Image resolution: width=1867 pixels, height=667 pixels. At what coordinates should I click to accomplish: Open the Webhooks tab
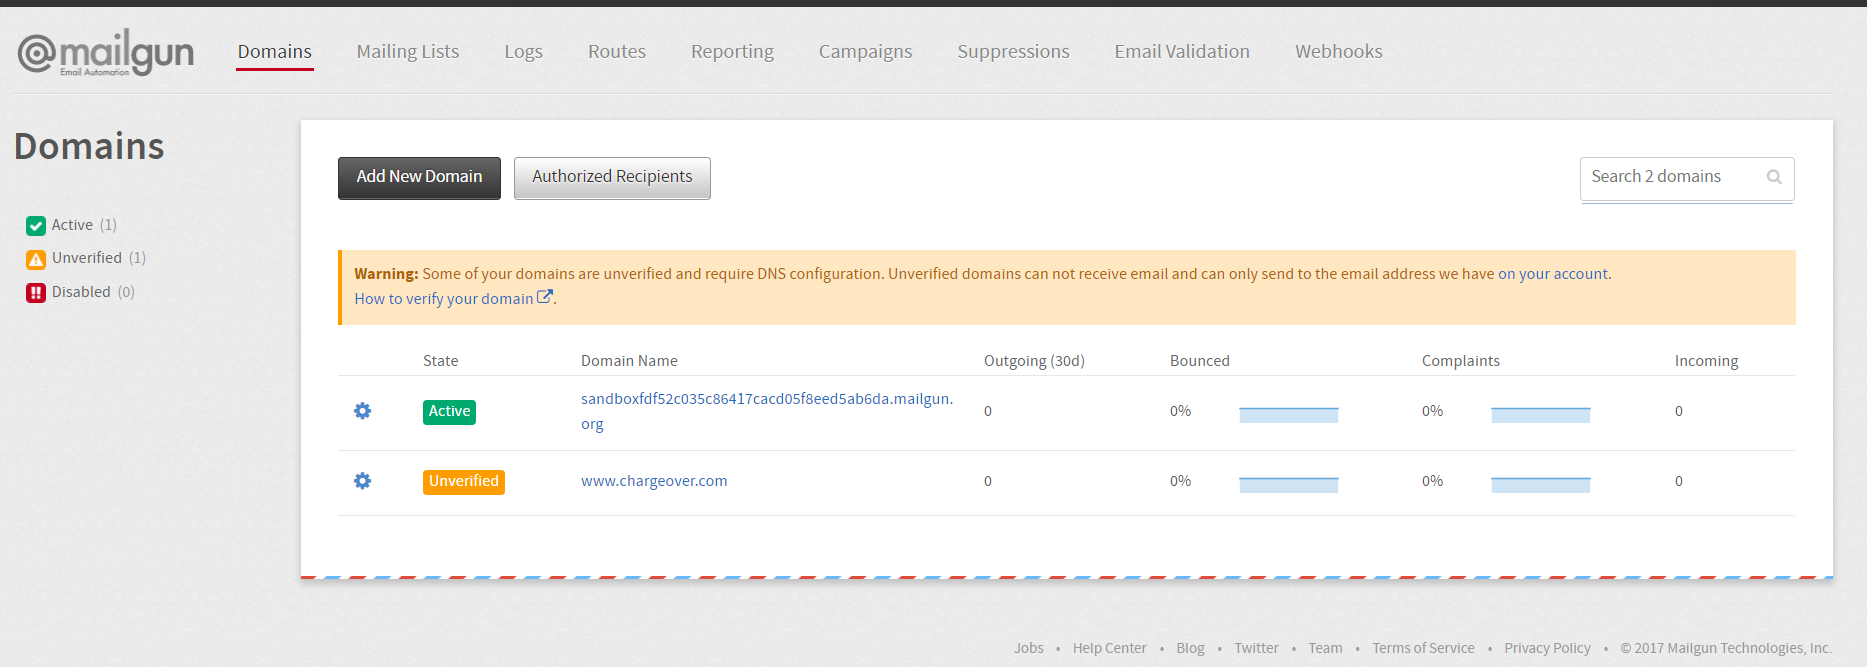tap(1339, 51)
